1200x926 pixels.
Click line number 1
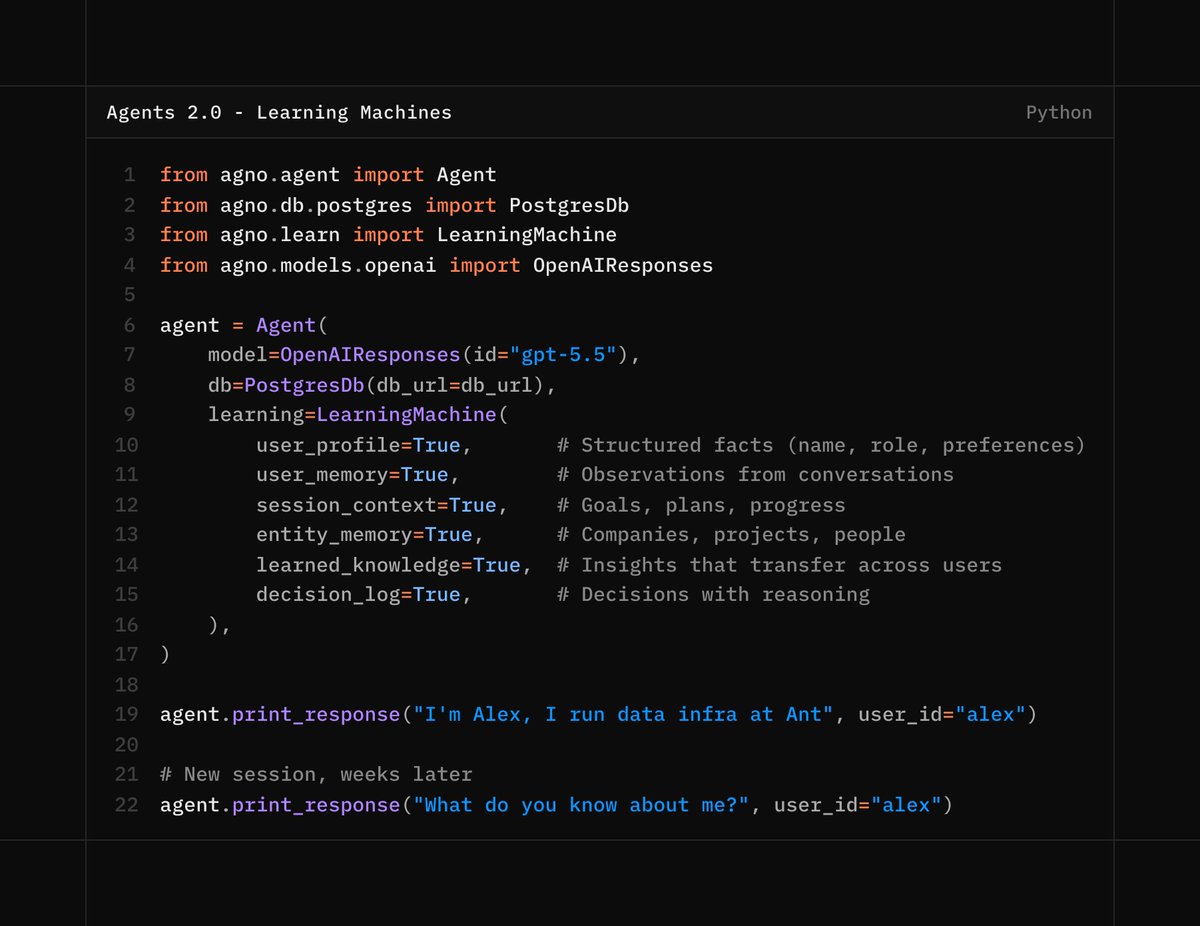[x=129, y=175]
